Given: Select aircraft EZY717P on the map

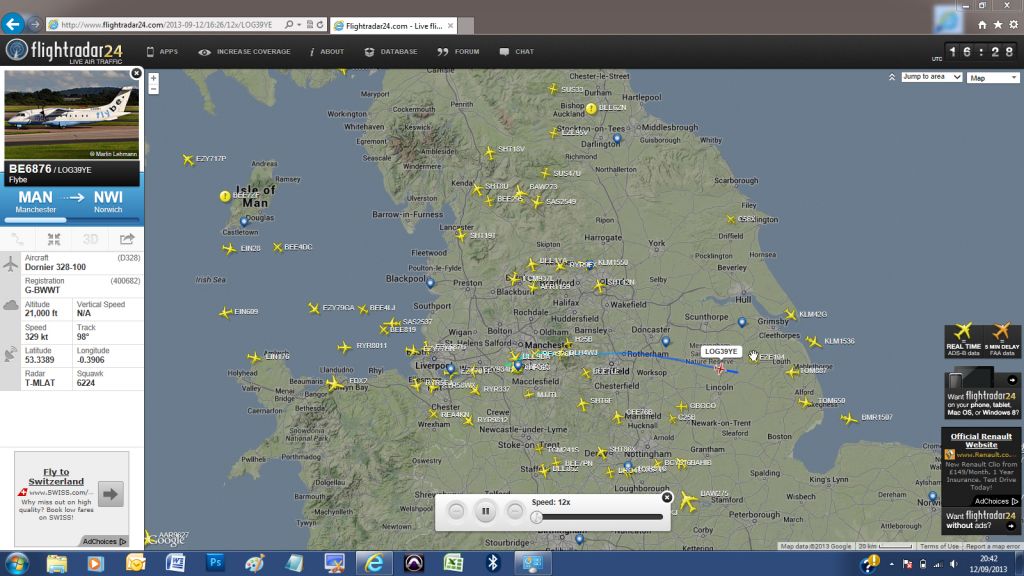Looking at the screenshot, I should tap(188, 159).
